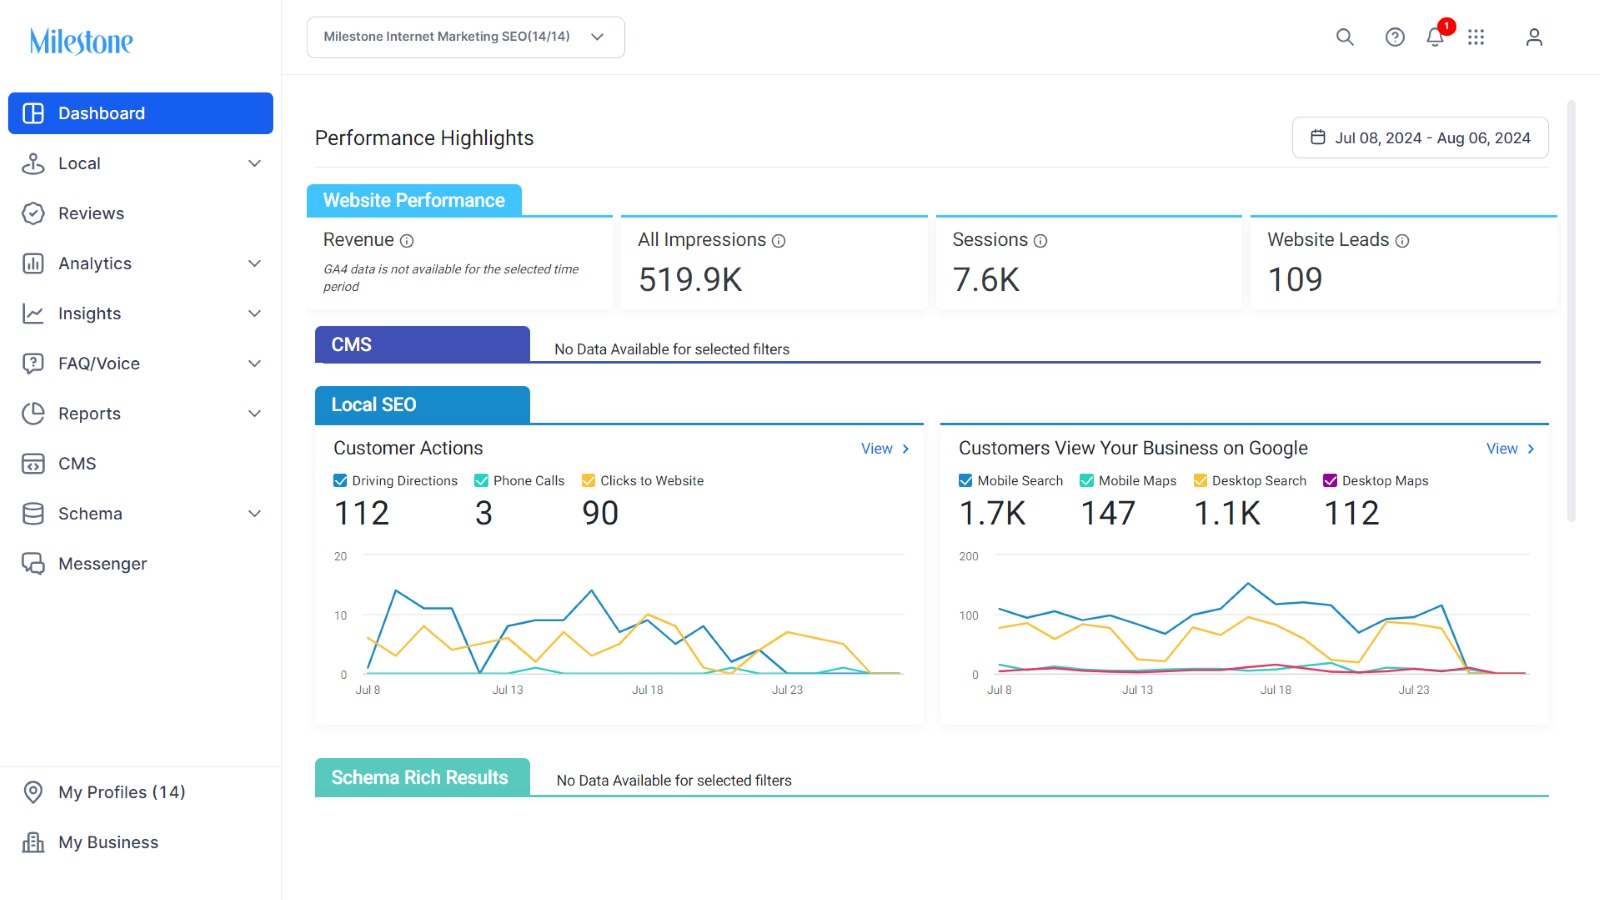Open the date range picker button
This screenshot has width=1600, height=900.
(1420, 138)
